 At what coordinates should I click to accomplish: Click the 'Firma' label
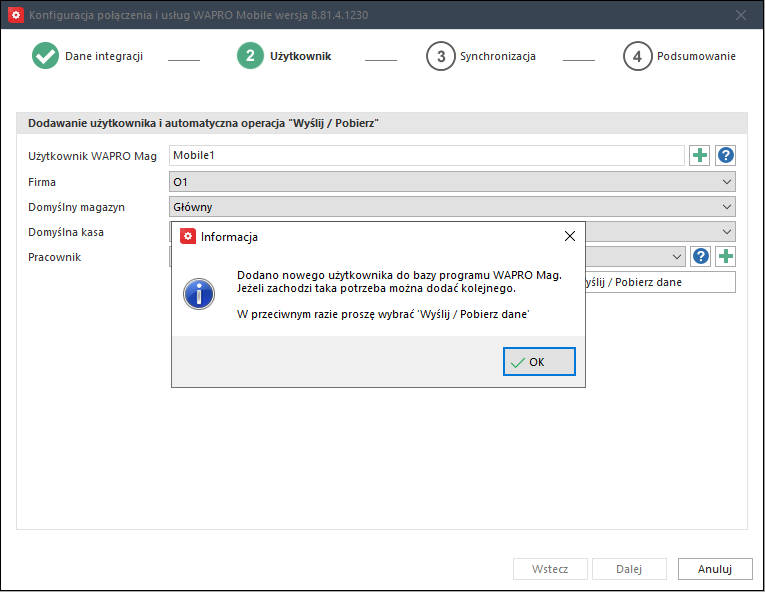click(42, 182)
